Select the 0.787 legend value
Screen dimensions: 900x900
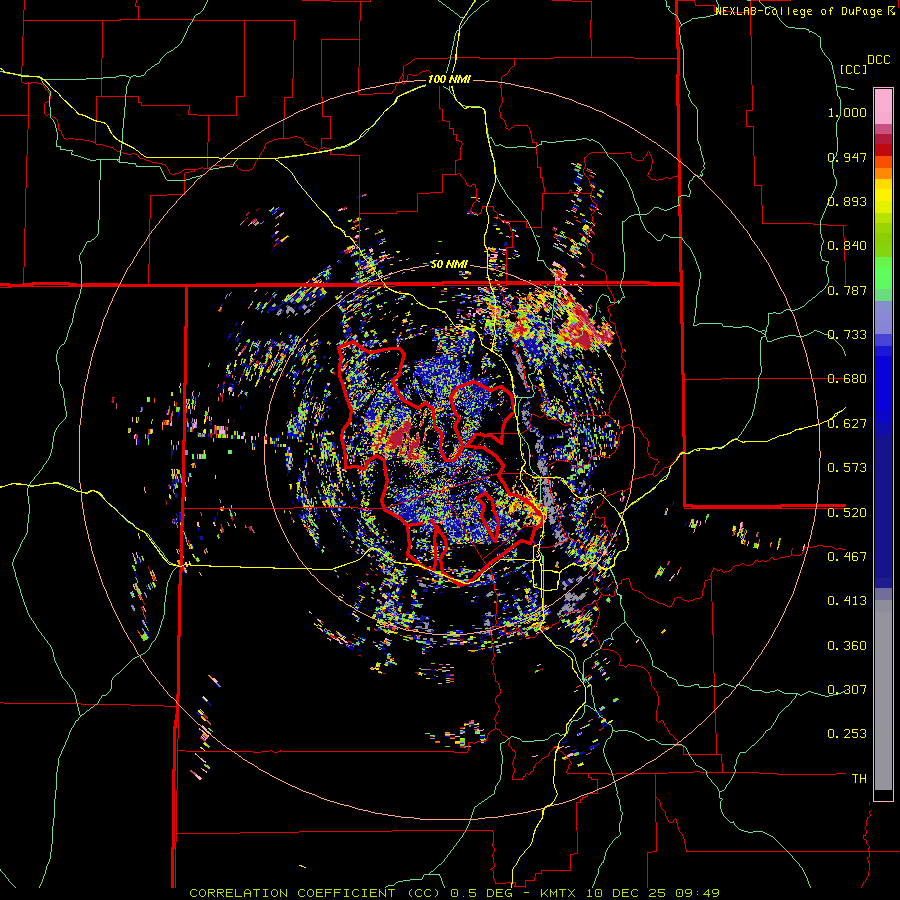coord(847,290)
